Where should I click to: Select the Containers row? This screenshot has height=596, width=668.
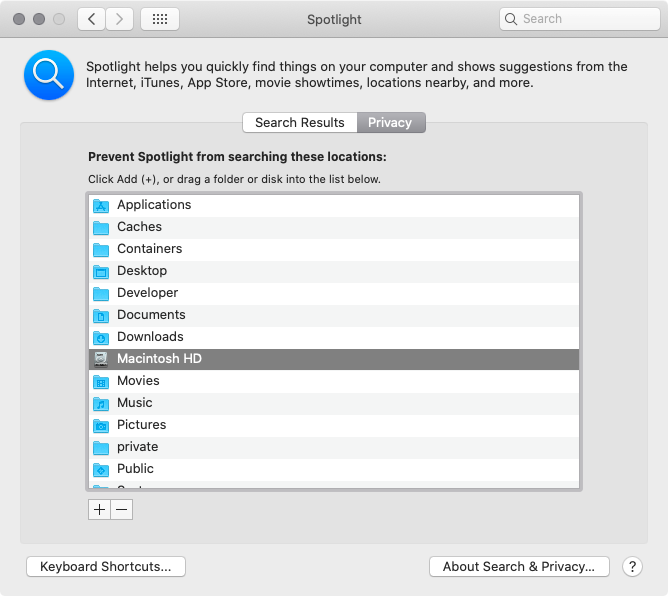(x=334, y=249)
